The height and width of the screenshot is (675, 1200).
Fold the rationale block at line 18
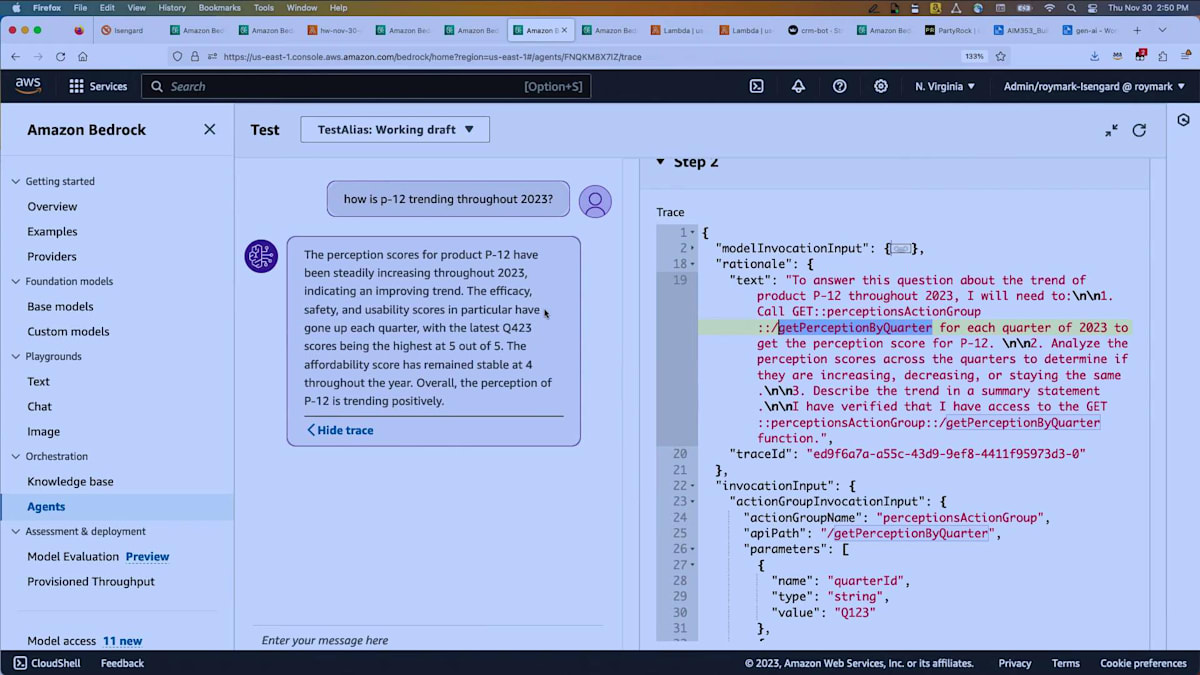(693, 264)
